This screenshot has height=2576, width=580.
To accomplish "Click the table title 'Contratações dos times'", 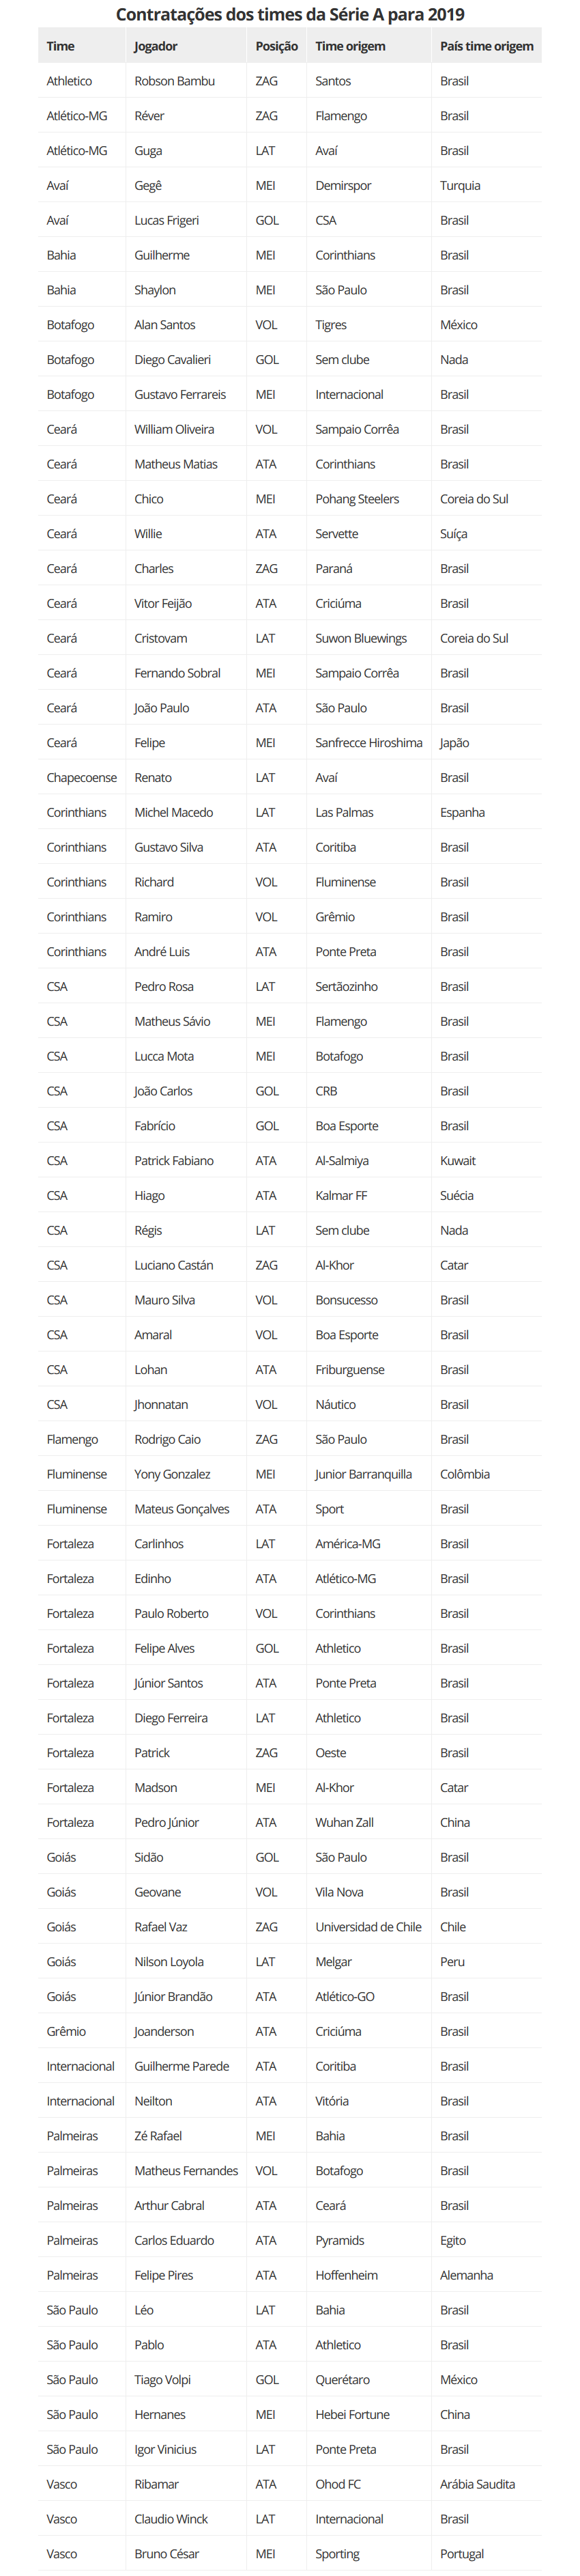I will (x=290, y=14).
